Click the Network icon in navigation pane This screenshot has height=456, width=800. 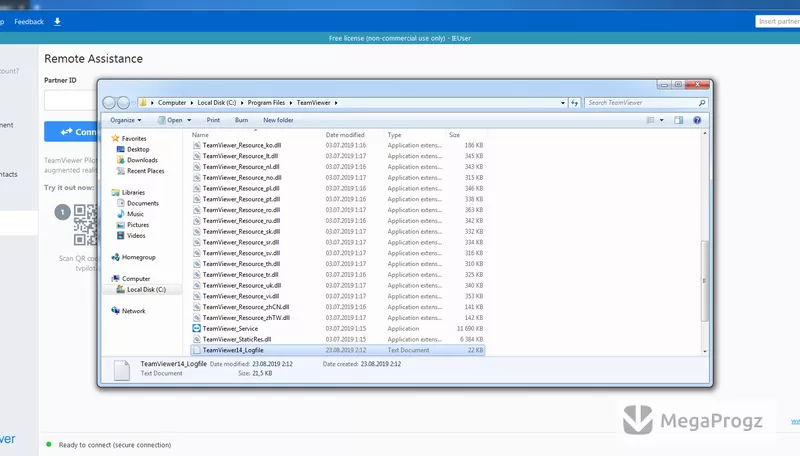116,311
